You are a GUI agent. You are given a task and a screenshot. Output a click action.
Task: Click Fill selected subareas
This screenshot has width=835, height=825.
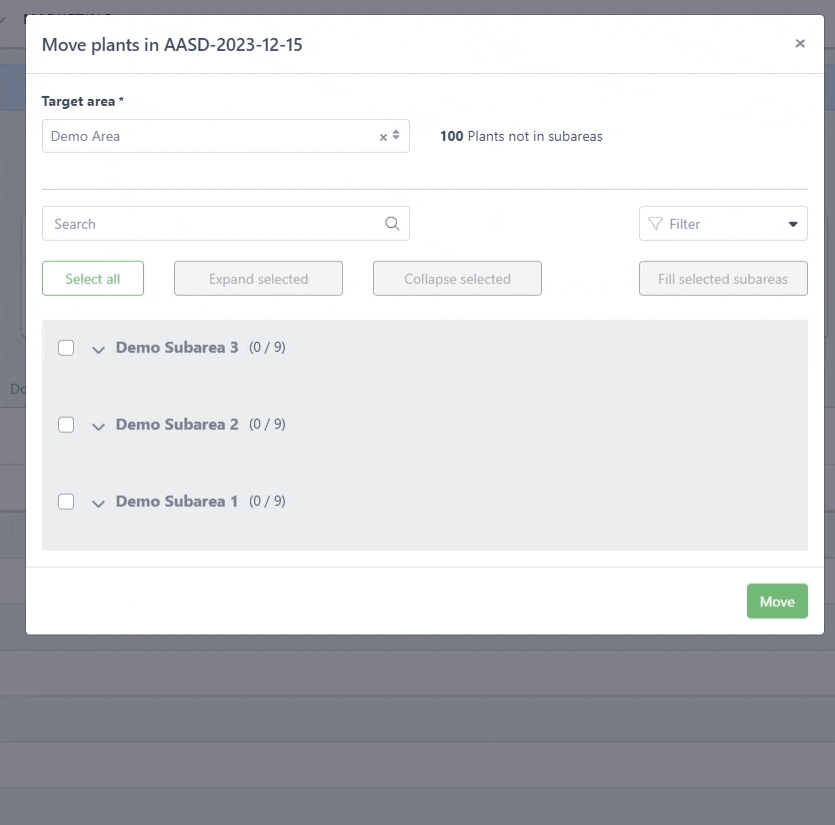723,279
